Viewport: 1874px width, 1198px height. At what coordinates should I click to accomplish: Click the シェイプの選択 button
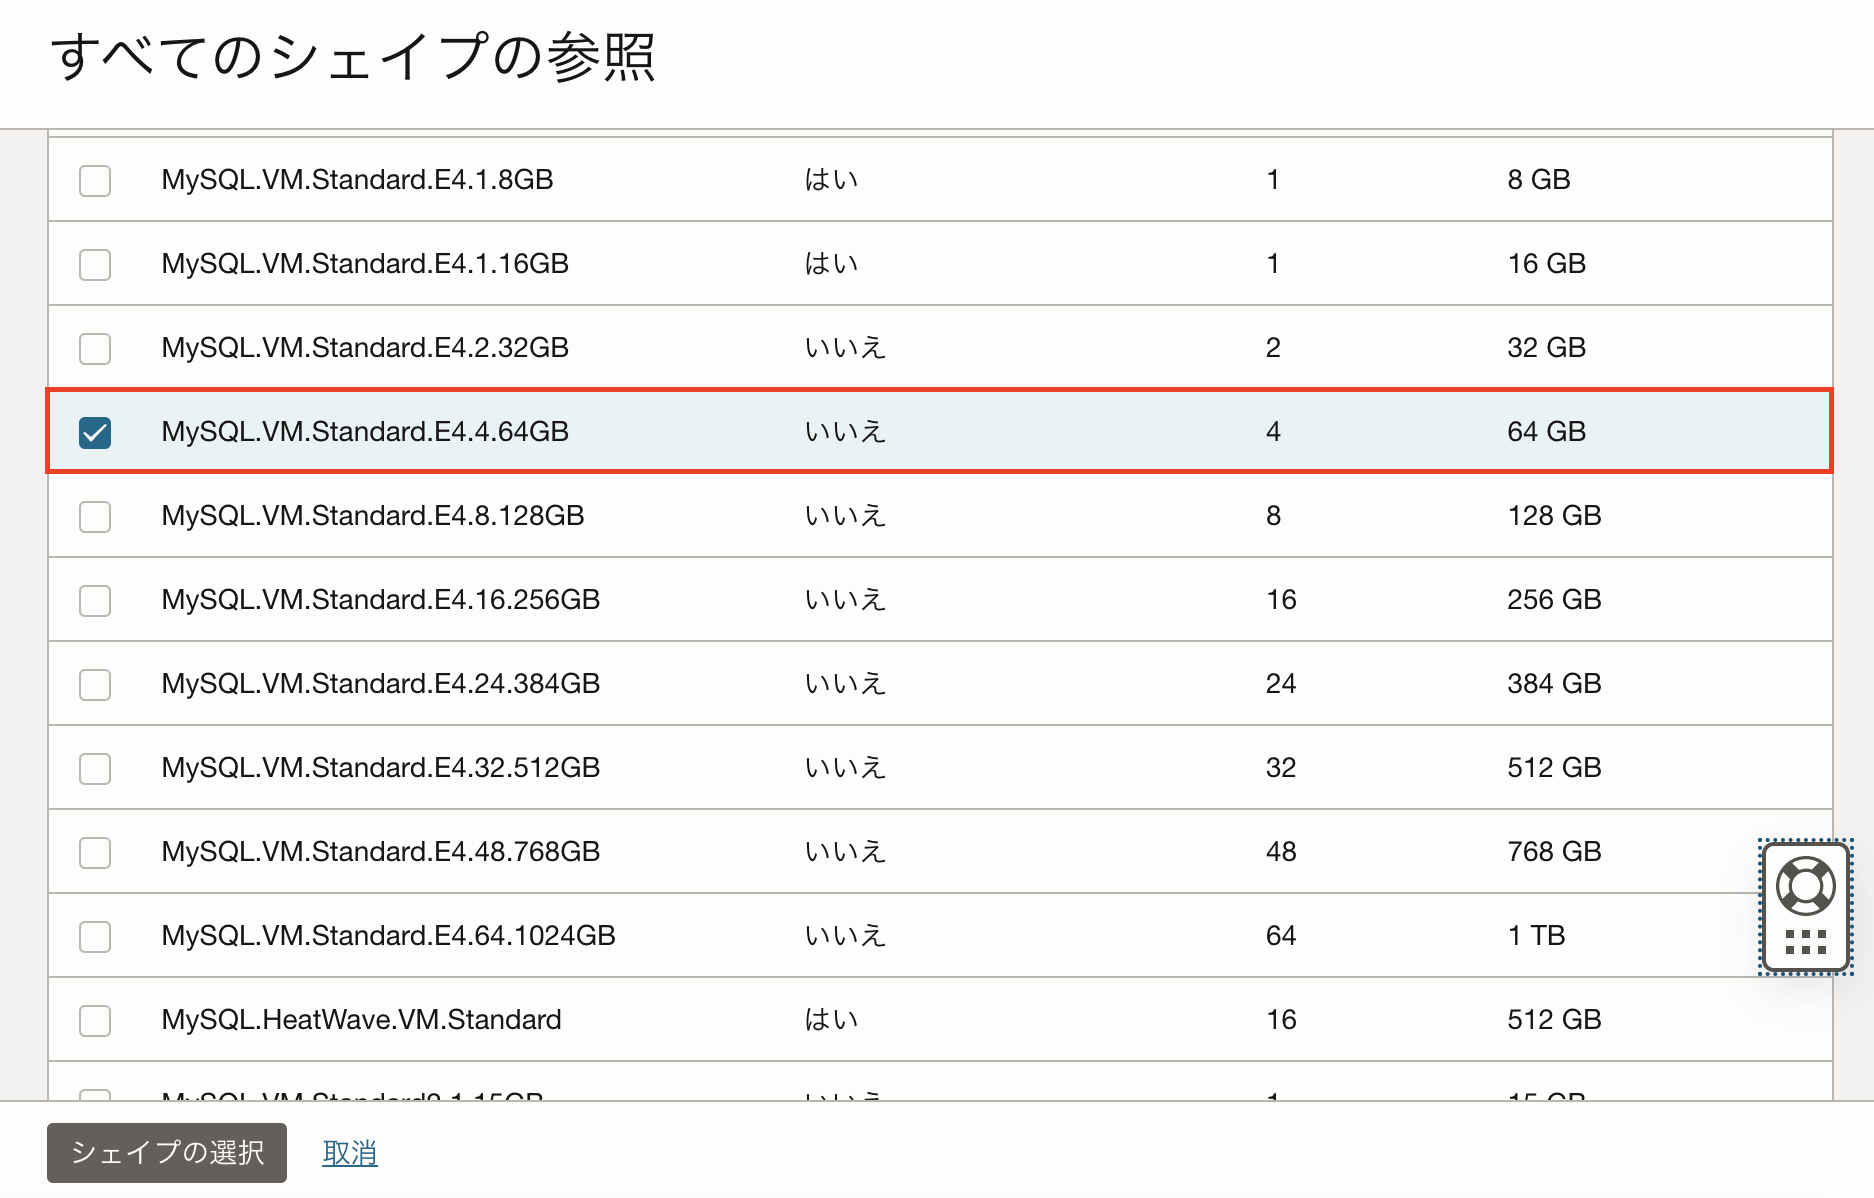pyautogui.click(x=167, y=1153)
